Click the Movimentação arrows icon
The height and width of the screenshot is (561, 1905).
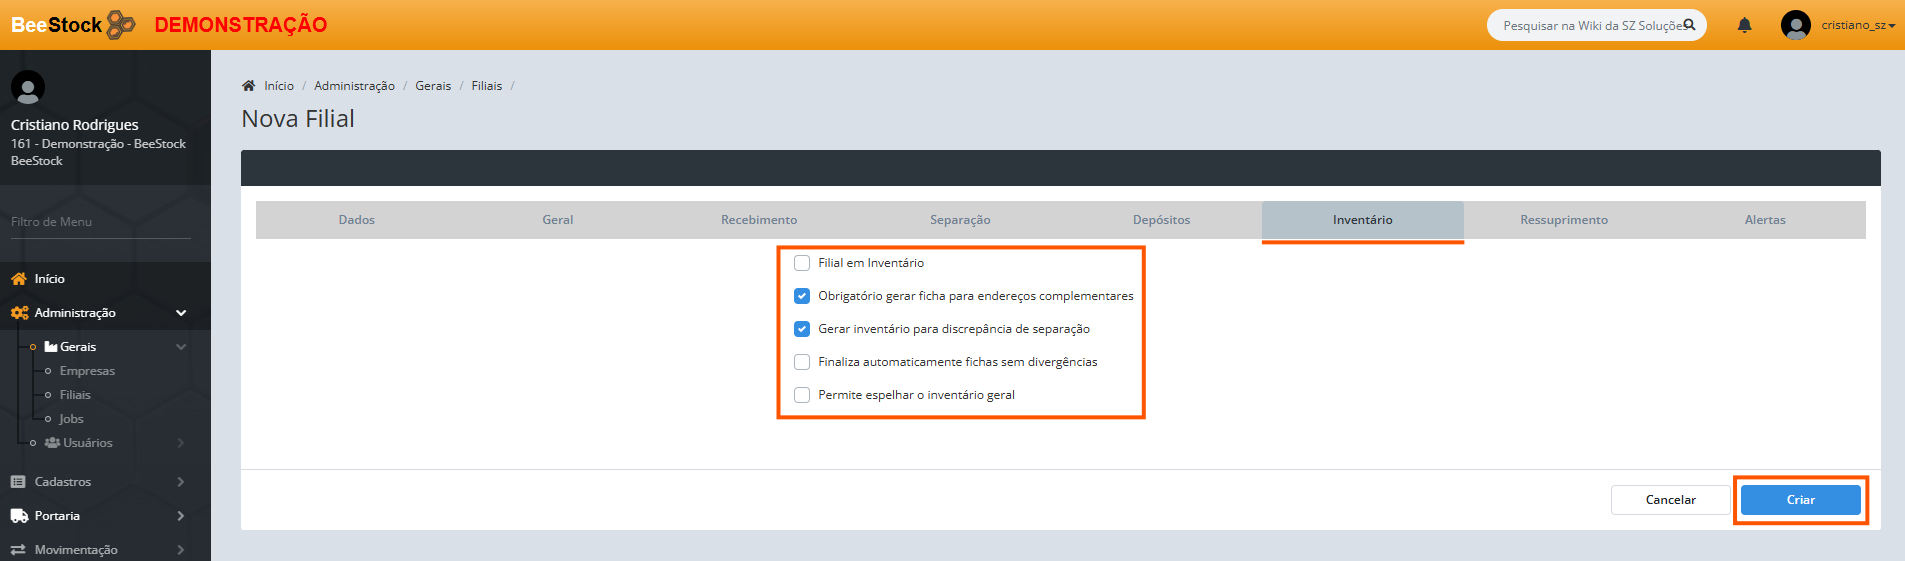(x=18, y=550)
